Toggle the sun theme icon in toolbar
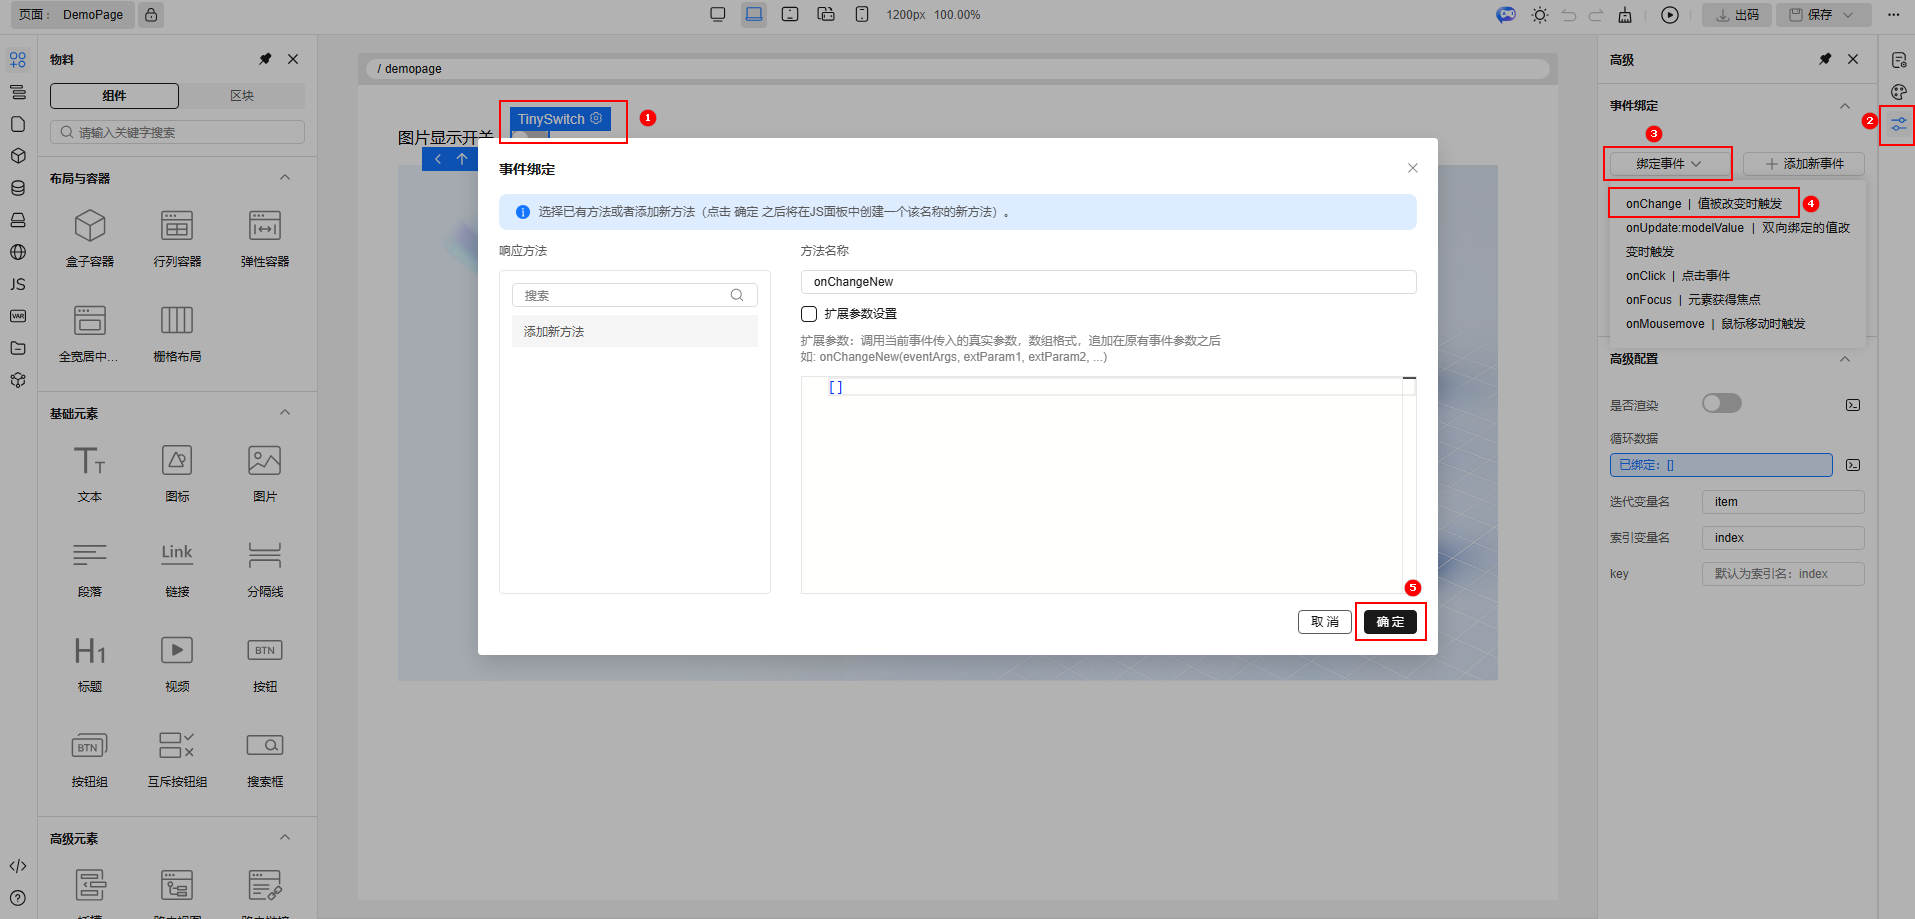 click(1540, 15)
